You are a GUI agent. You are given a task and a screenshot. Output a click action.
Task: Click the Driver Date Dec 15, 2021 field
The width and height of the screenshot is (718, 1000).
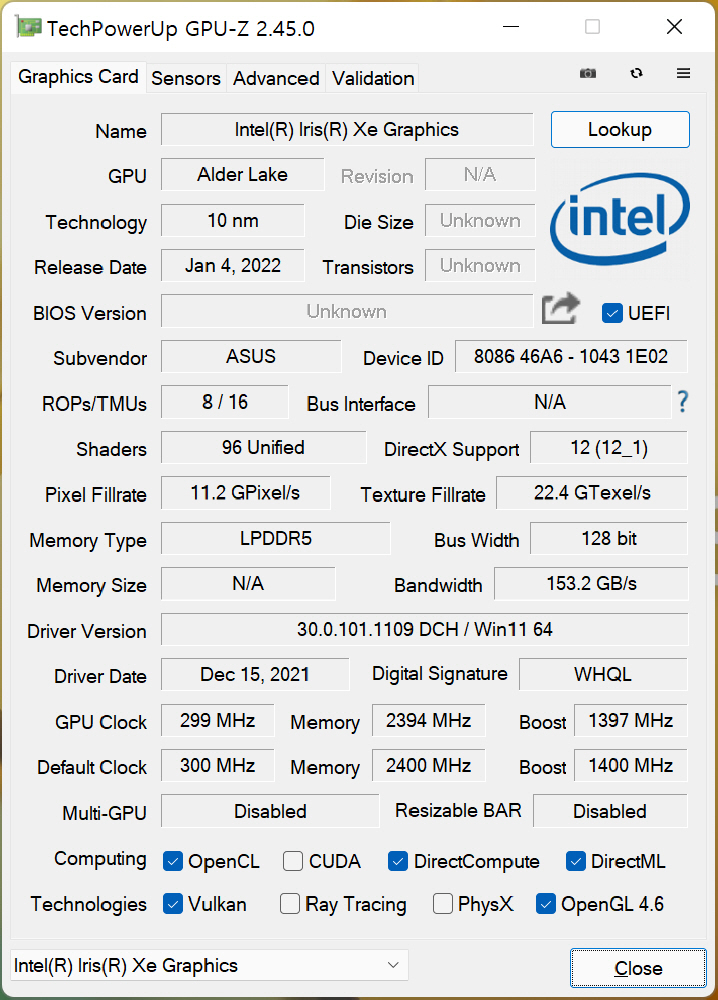[255, 674]
